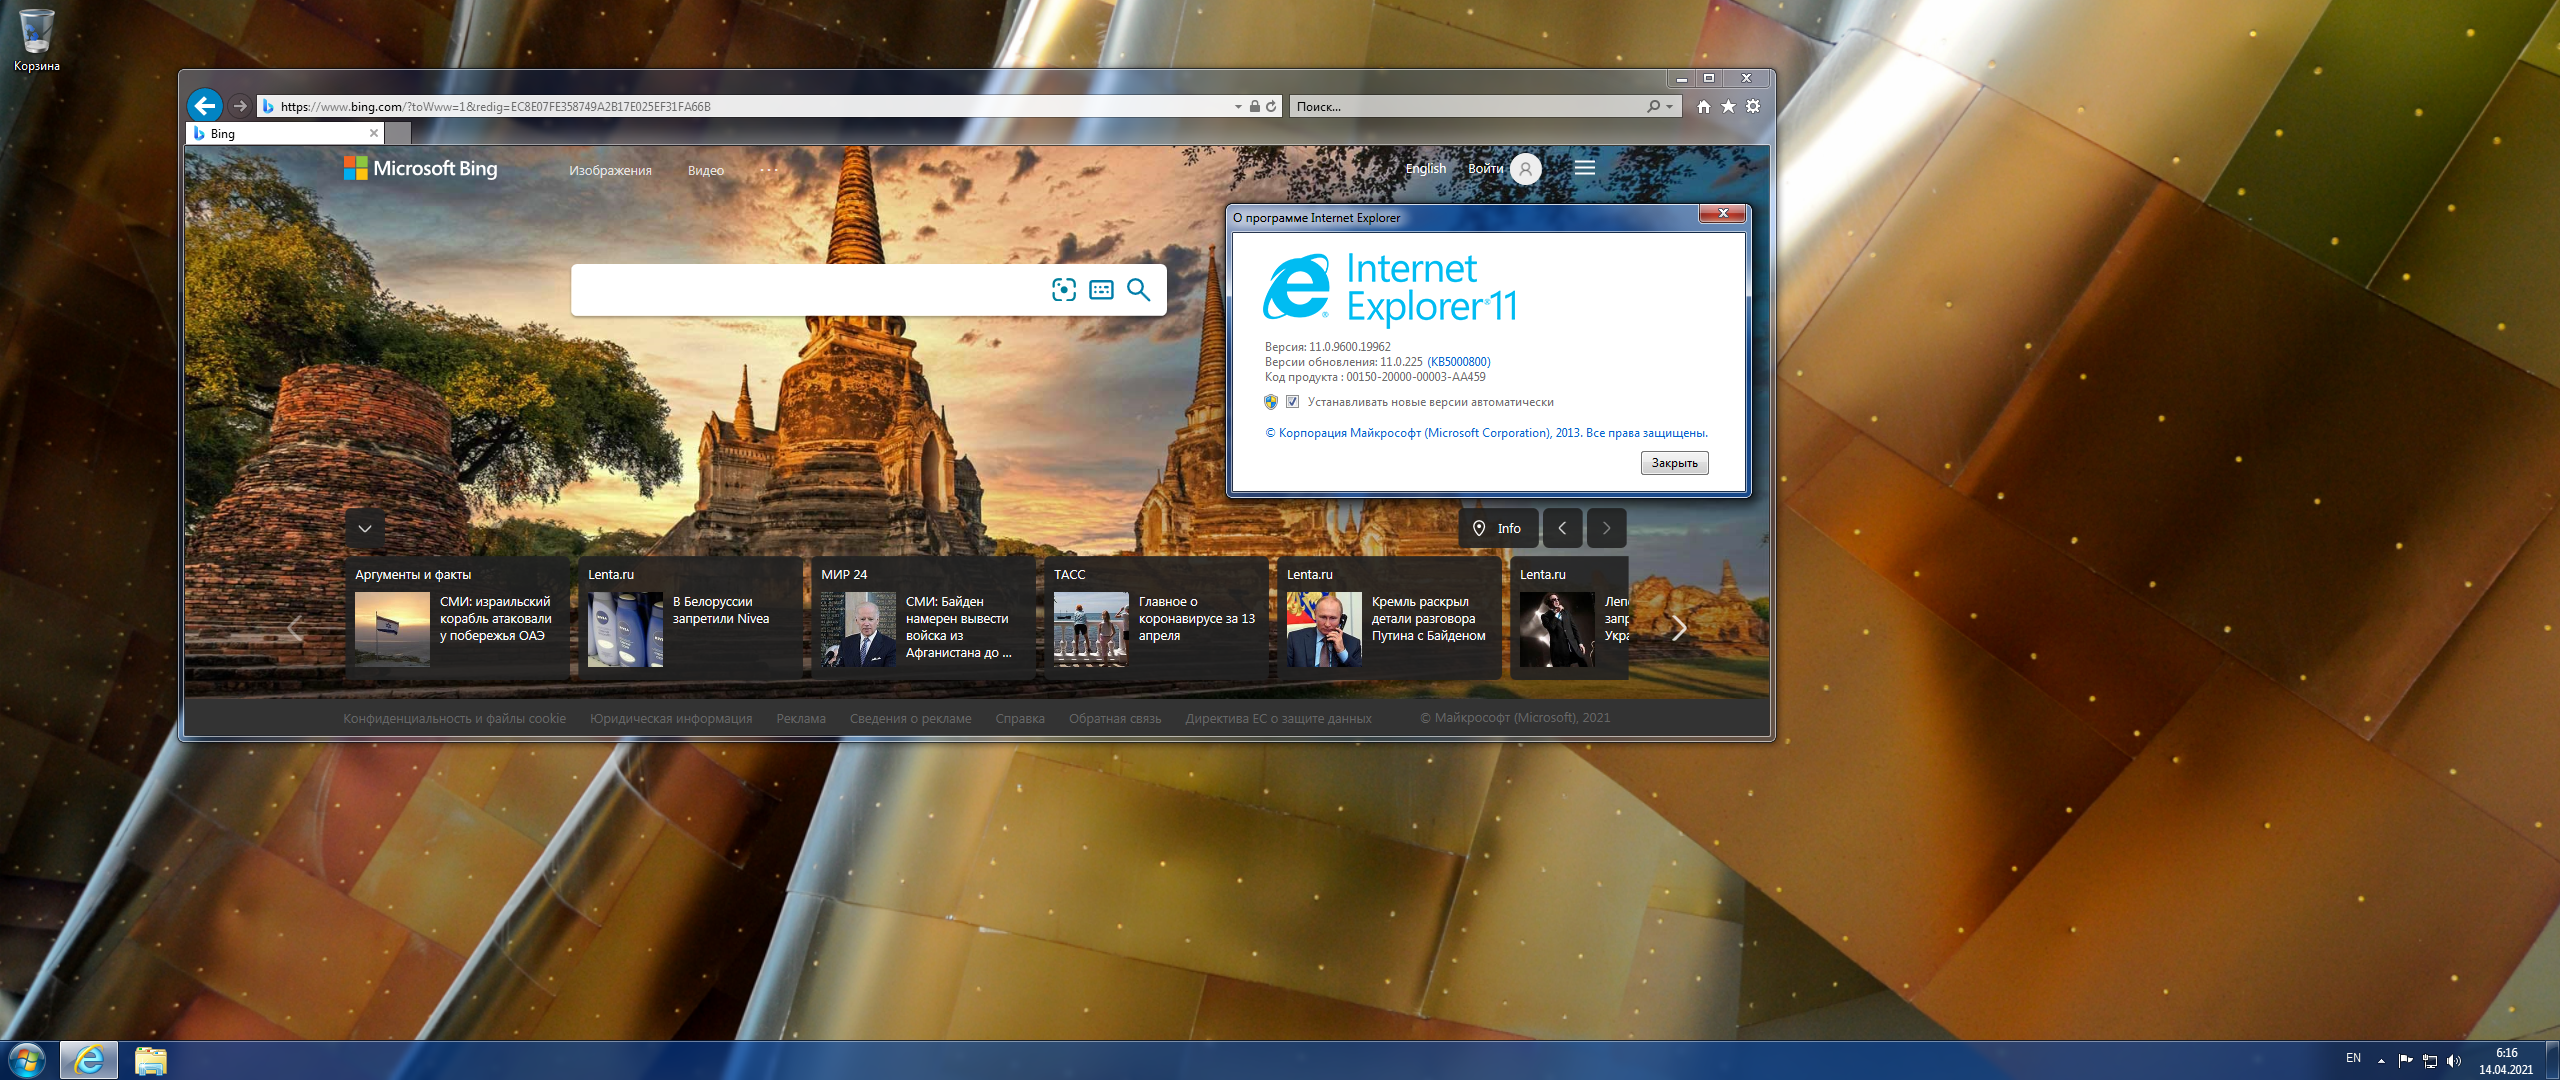Open Изображения in Bing header
The width and height of the screenshot is (2560, 1080).
[x=610, y=170]
